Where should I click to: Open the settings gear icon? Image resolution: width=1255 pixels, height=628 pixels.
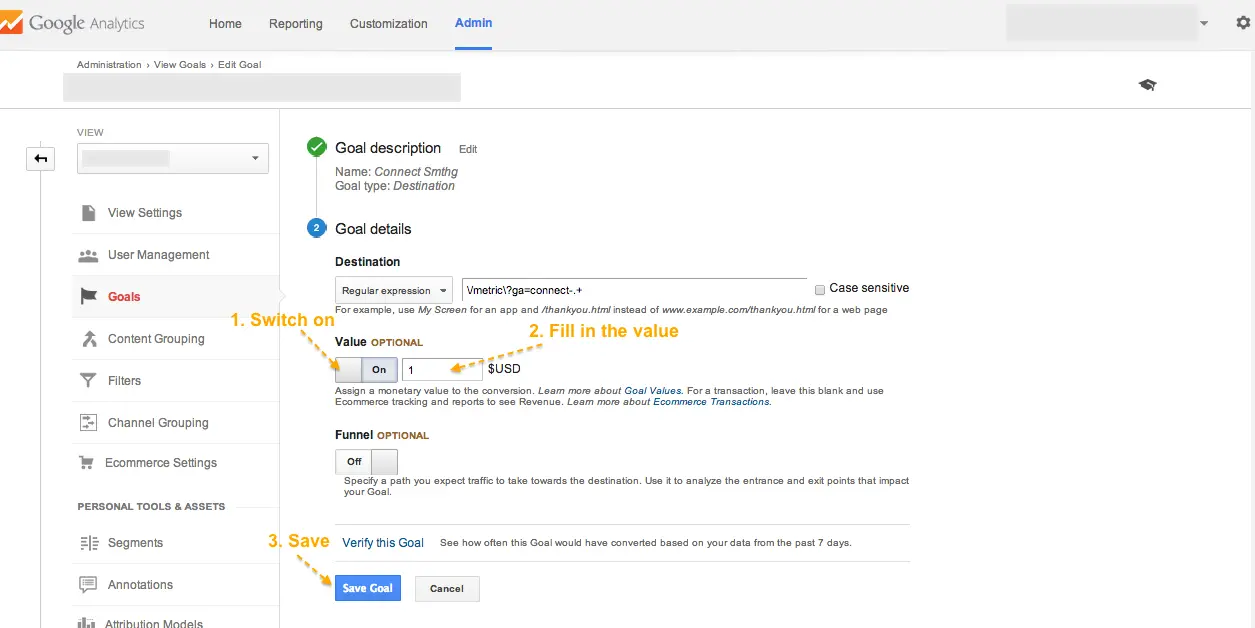point(1243,23)
